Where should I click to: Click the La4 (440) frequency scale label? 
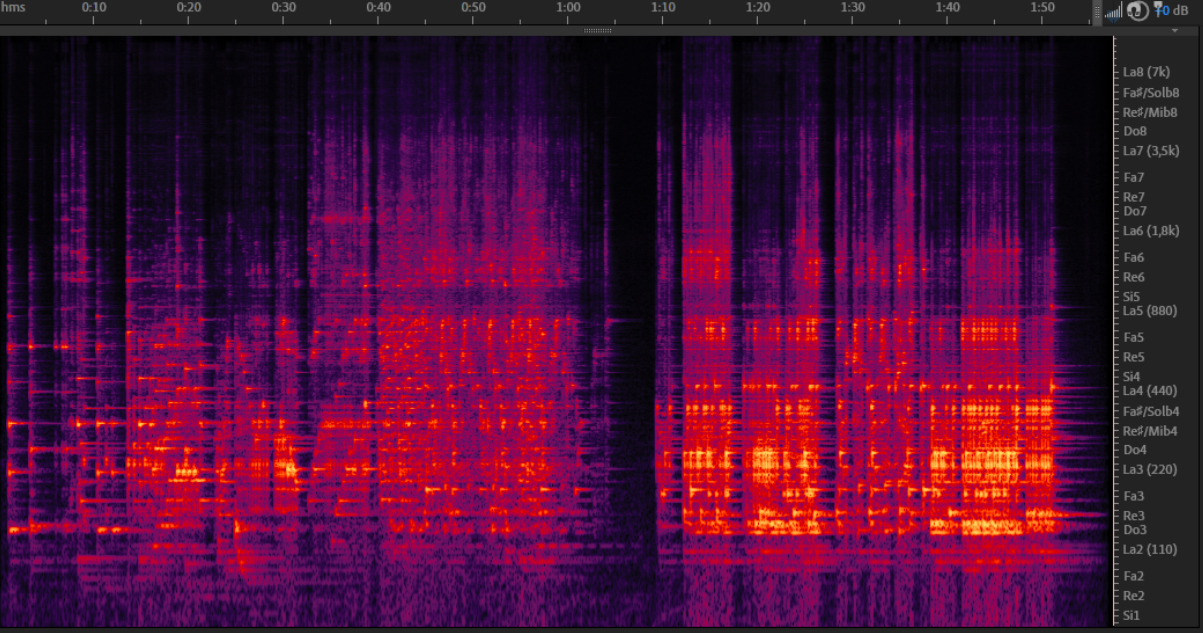(1150, 391)
